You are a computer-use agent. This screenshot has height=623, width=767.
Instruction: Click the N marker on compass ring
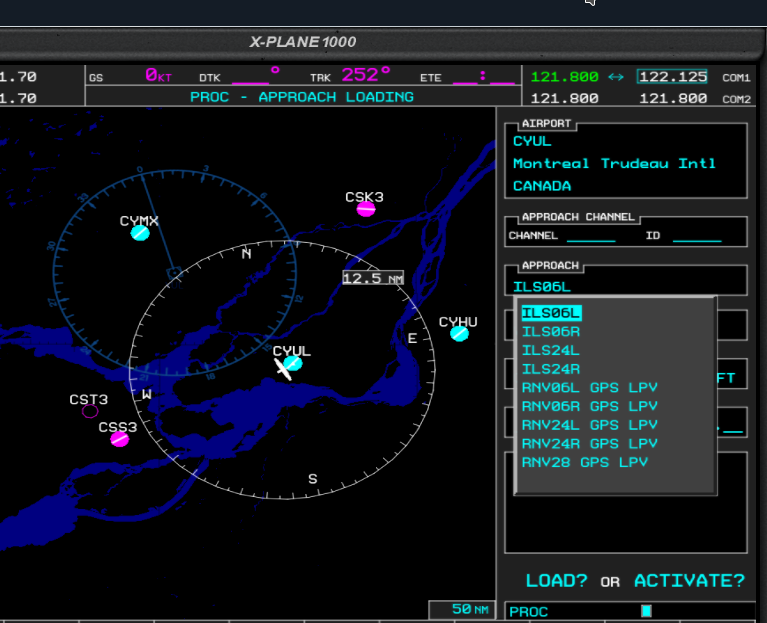[x=246, y=254]
